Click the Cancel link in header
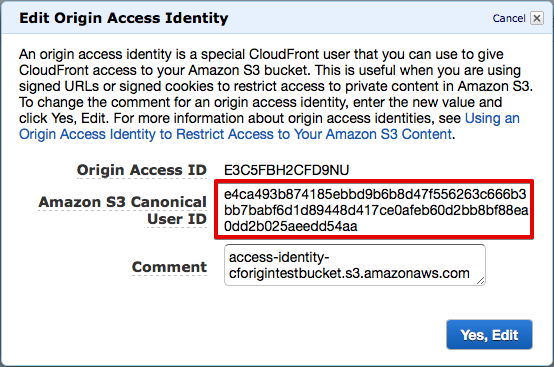The width and height of the screenshot is (554, 367). [509, 18]
